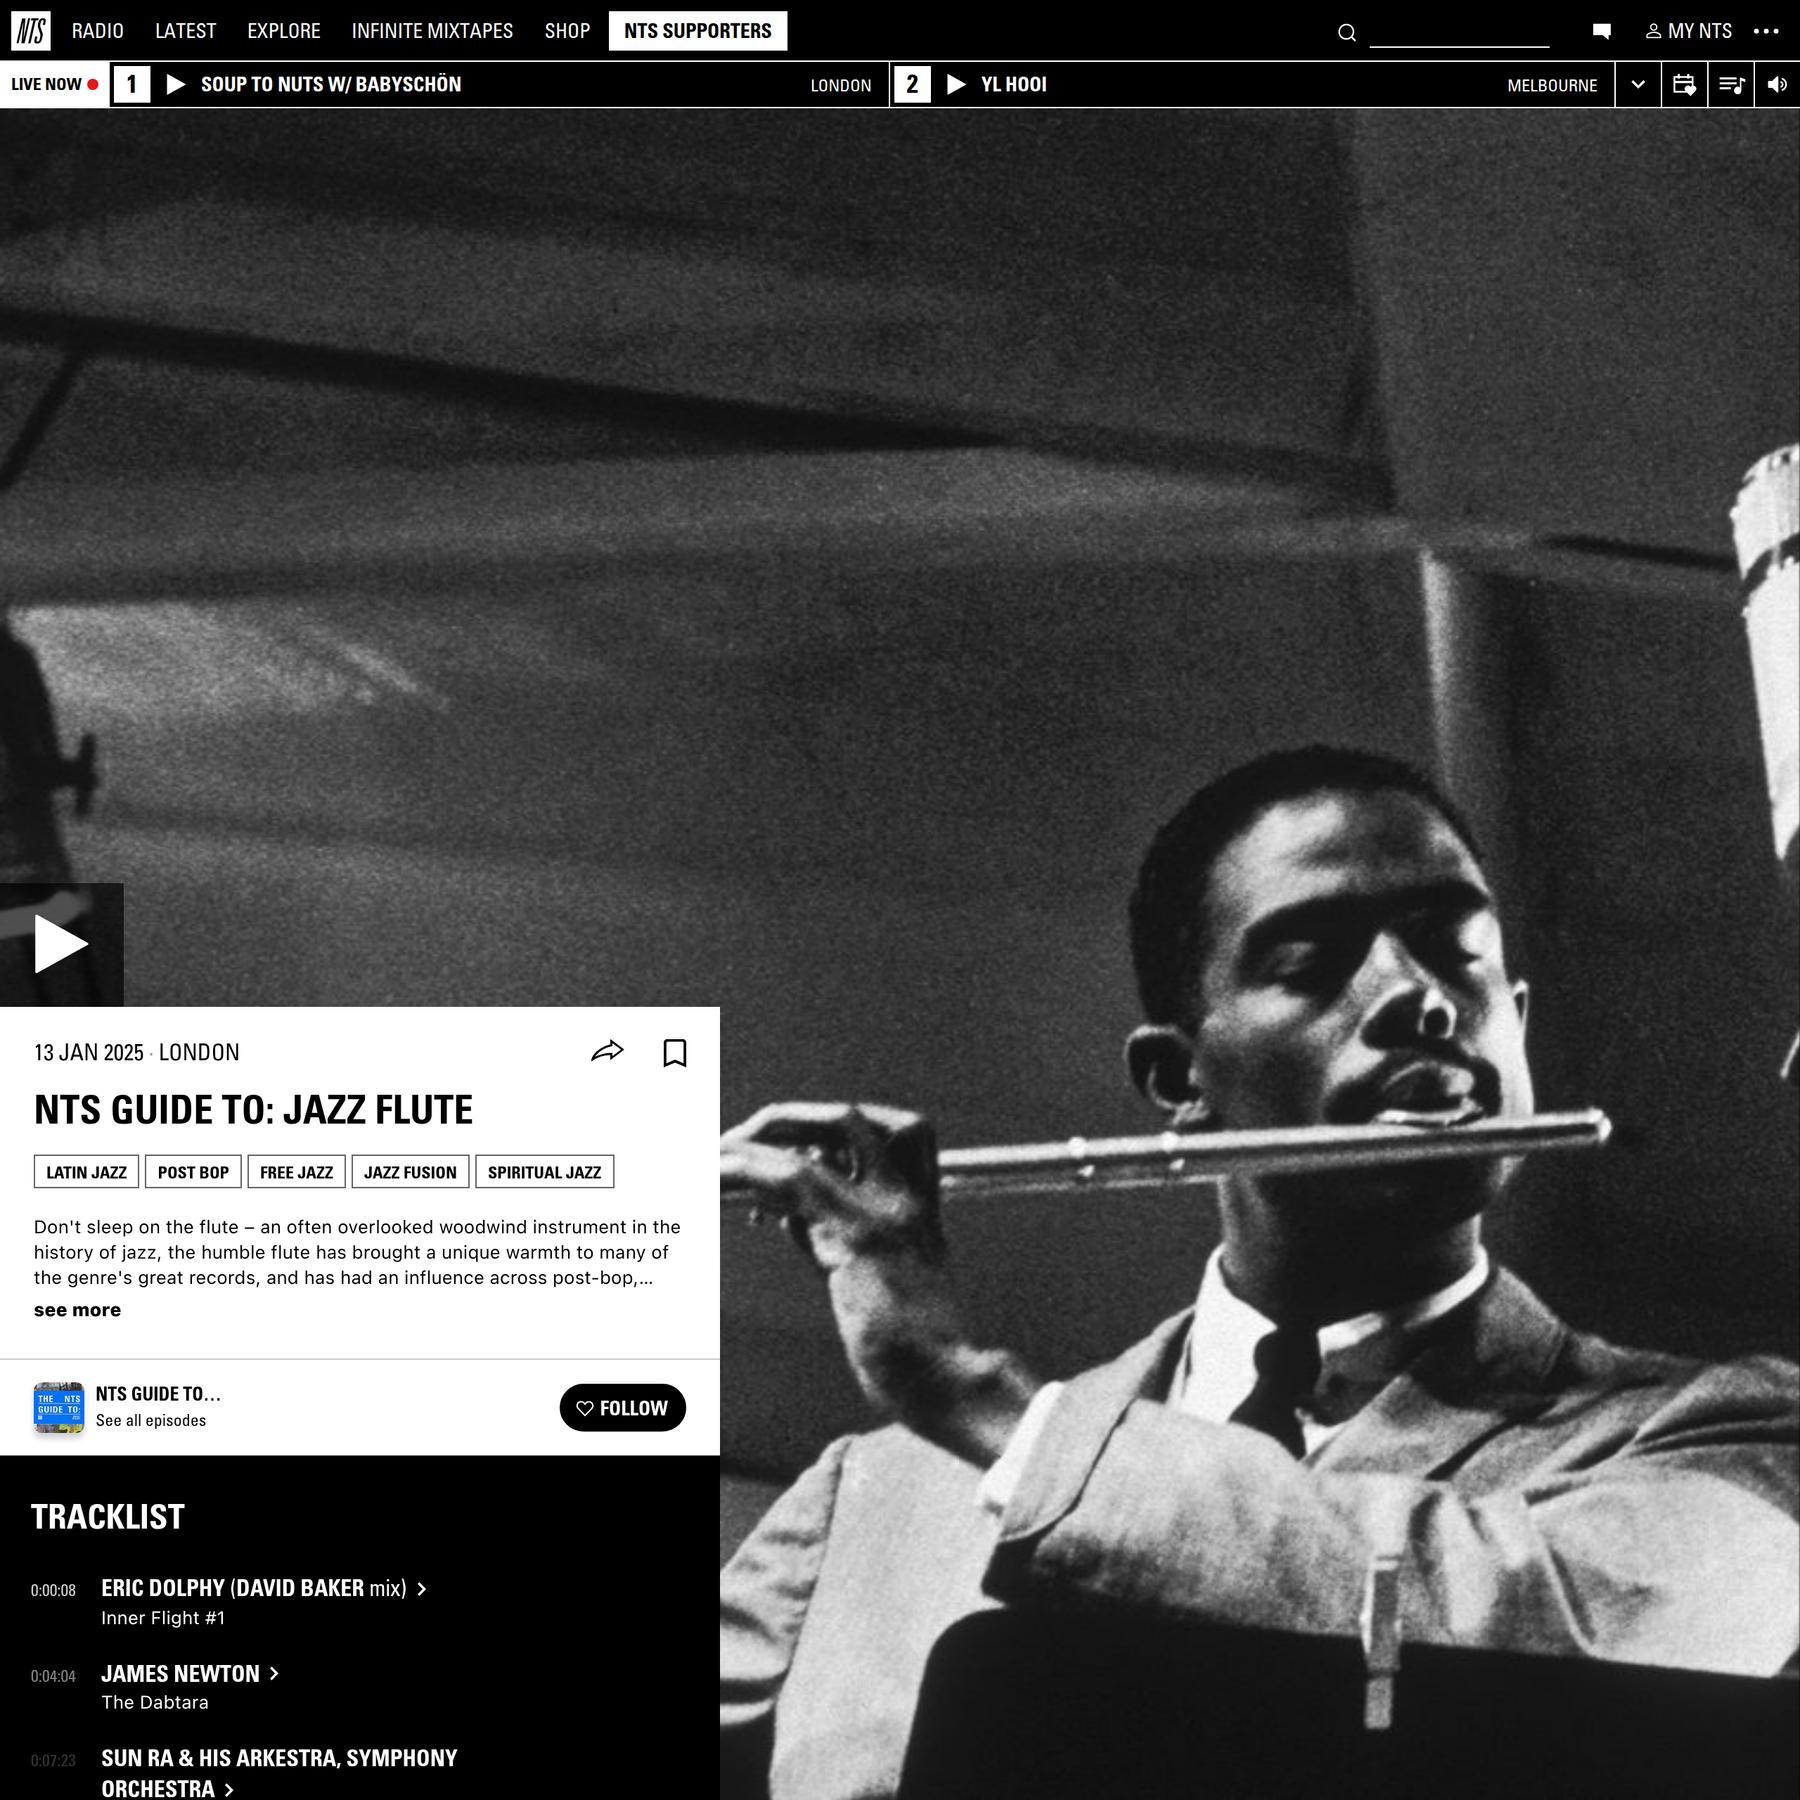Viewport: 1800px width, 1800px height.
Task: Expand description with see more
Action: pos(77,1310)
